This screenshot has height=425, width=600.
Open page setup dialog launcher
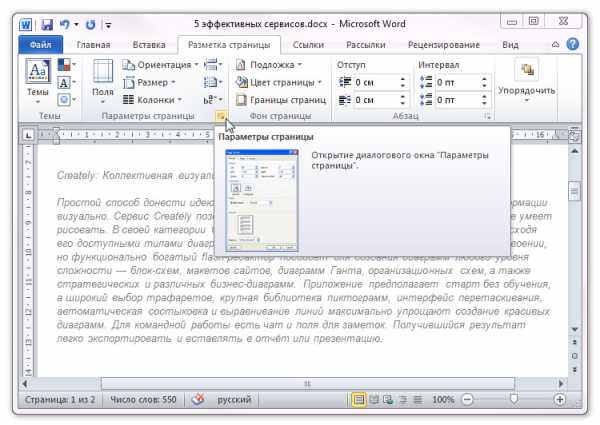point(219,117)
